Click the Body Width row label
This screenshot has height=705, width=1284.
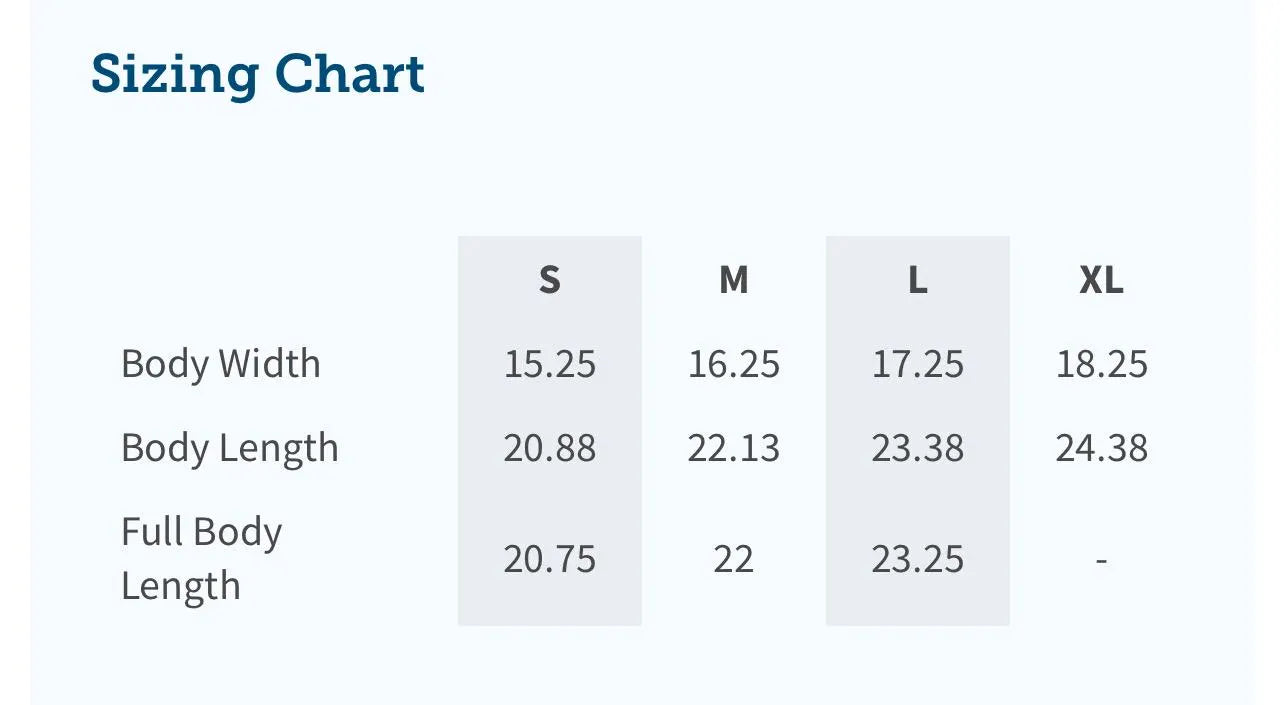220,363
